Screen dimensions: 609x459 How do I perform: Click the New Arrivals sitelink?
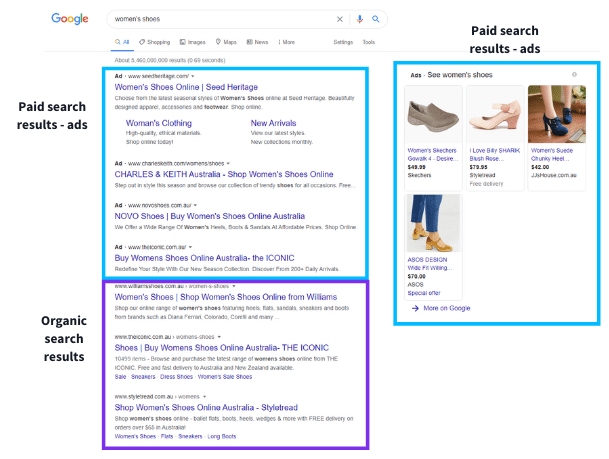[x=274, y=123]
